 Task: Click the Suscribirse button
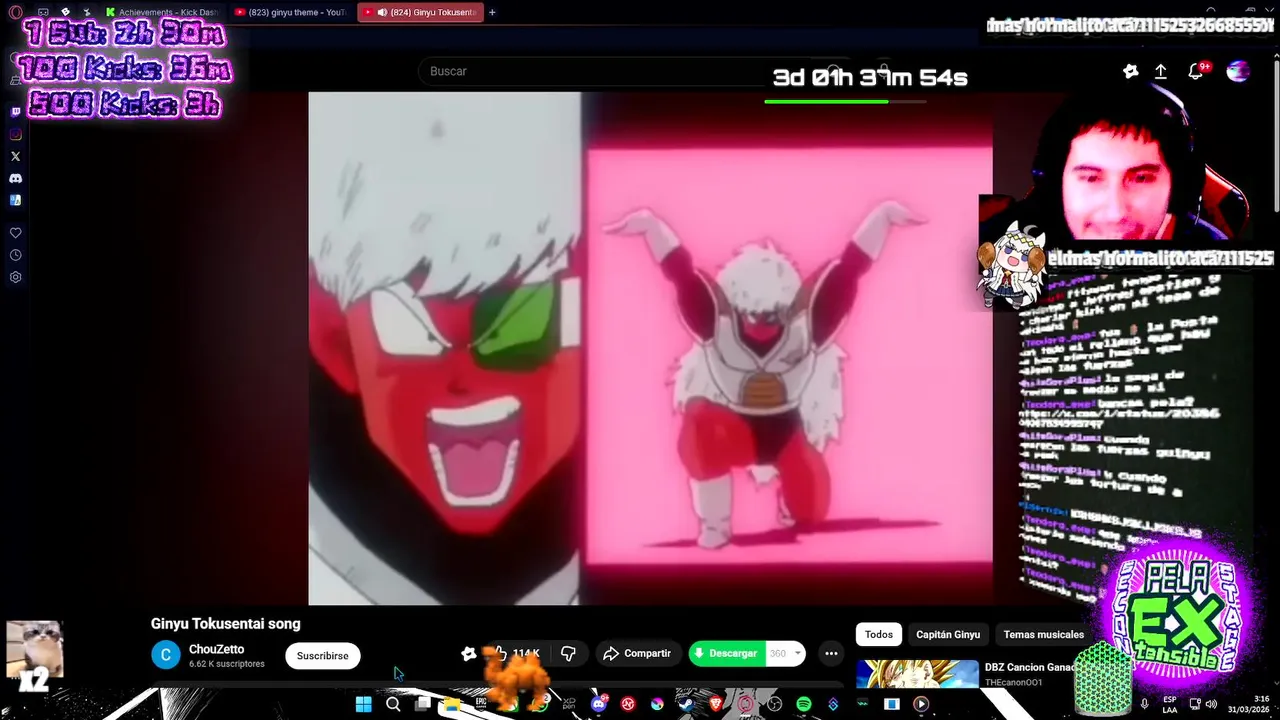[322, 655]
